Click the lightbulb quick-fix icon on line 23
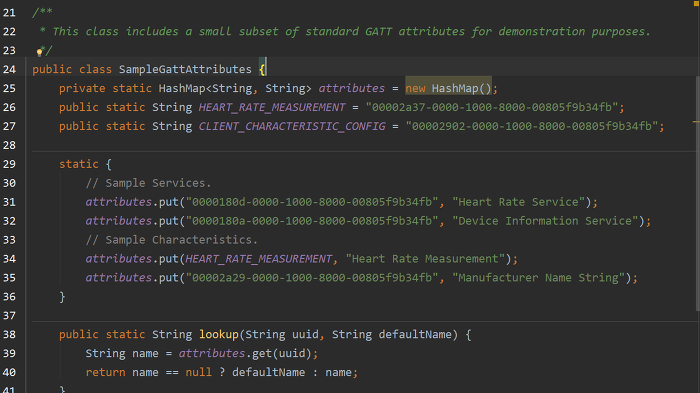The height and width of the screenshot is (393, 700). [39, 53]
